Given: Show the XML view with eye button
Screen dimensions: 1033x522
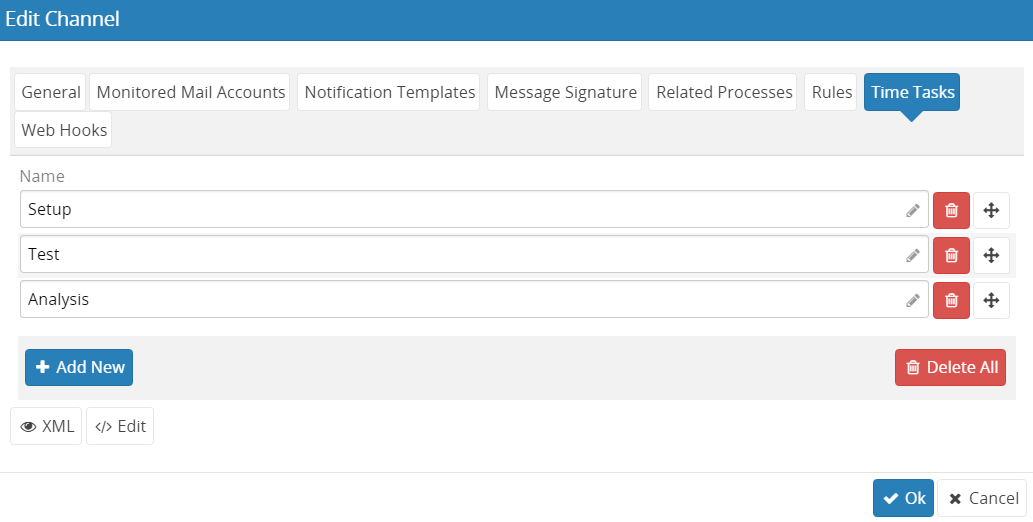Looking at the screenshot, I should tap(46, 426).
